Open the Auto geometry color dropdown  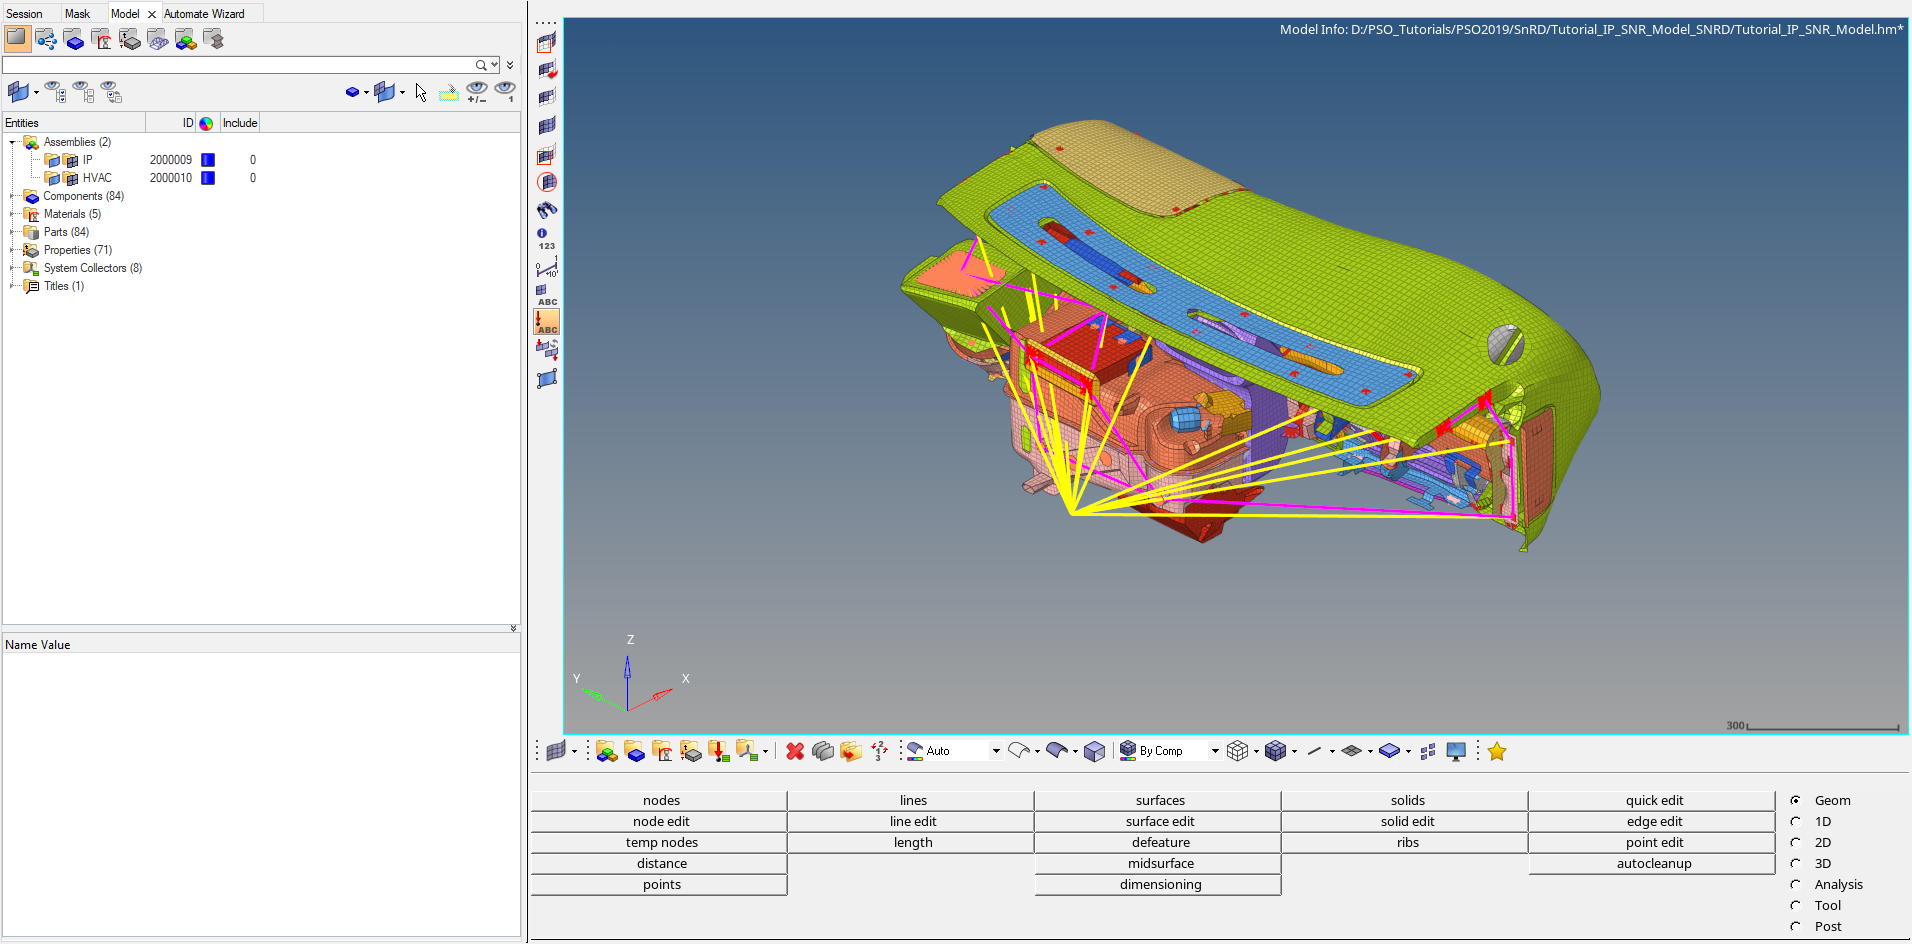(995, 751)
